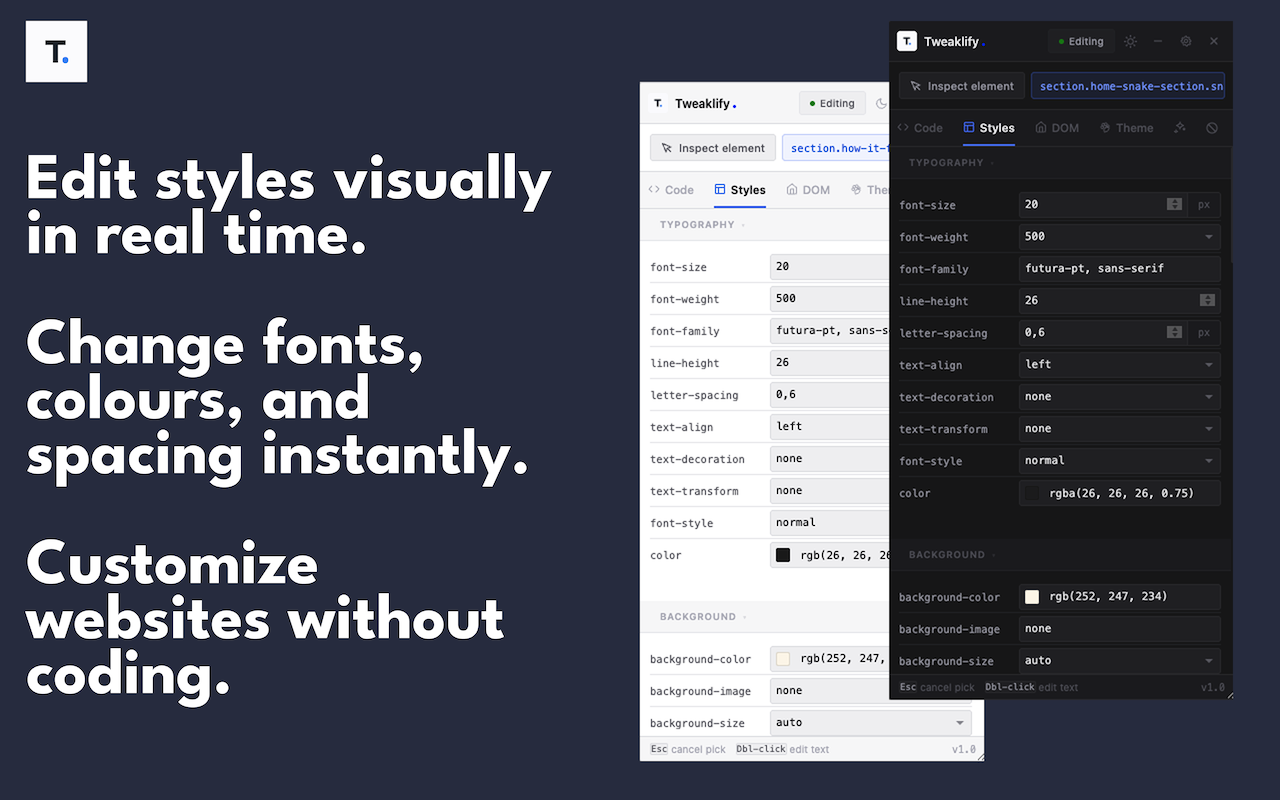Open the font-style normal dropdown in the dark panel
Viewport: 1280px width, 800px height.
pyautogui.click(x=1120, y=461)
